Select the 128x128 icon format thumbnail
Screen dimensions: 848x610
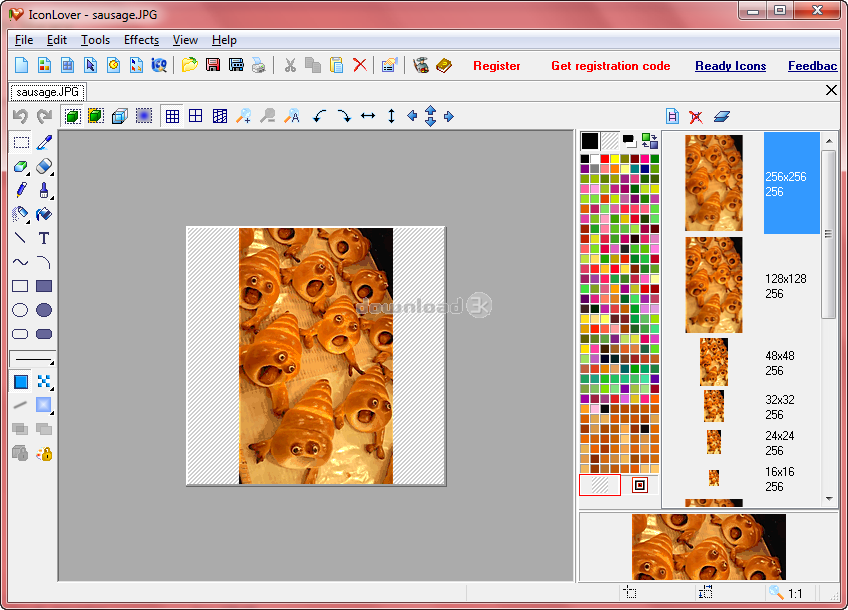(x=714, y=285)
